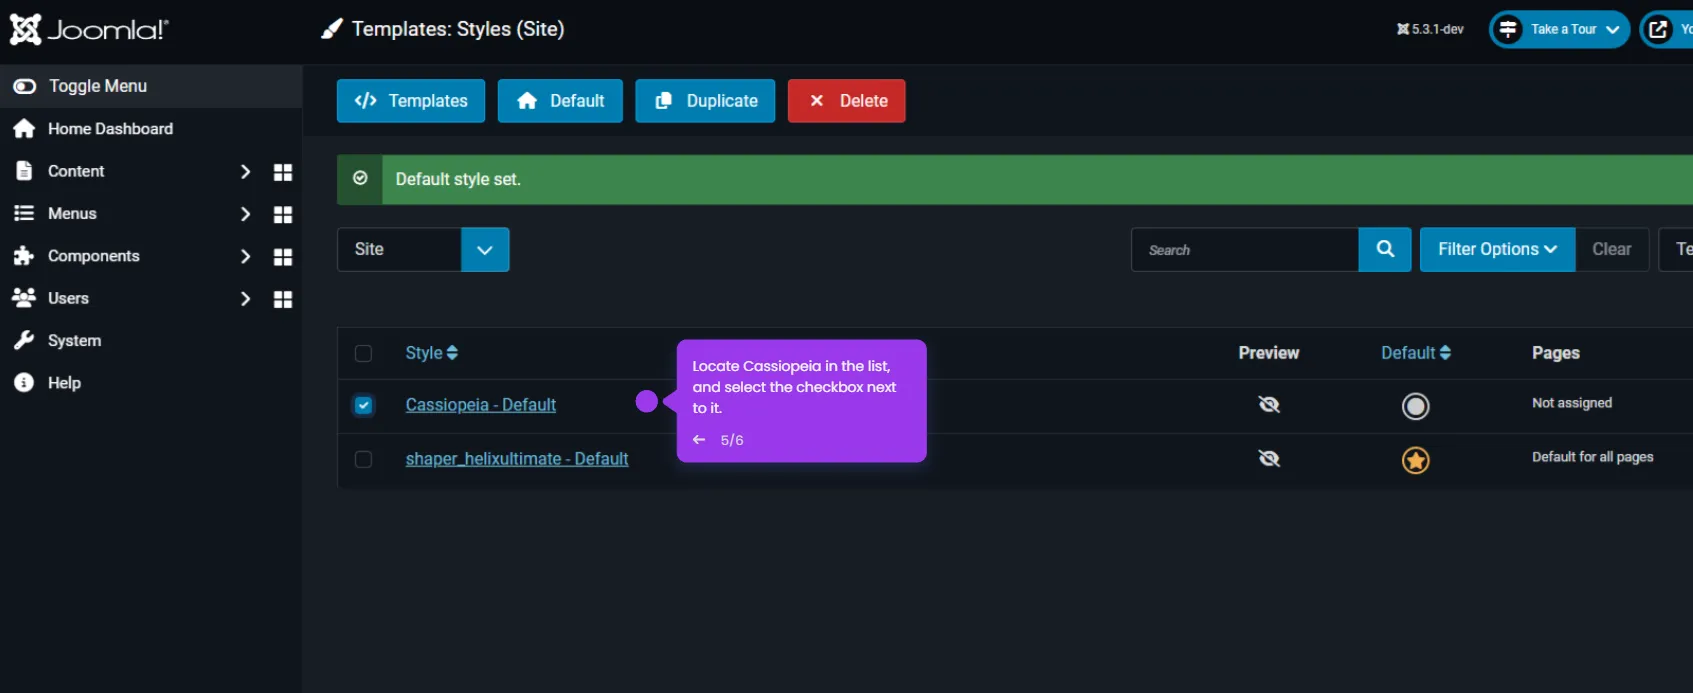Expand the Users submenu chevron
This screenshot has width=1693, height=693.
pyautogui.click(x=245, y=299)
